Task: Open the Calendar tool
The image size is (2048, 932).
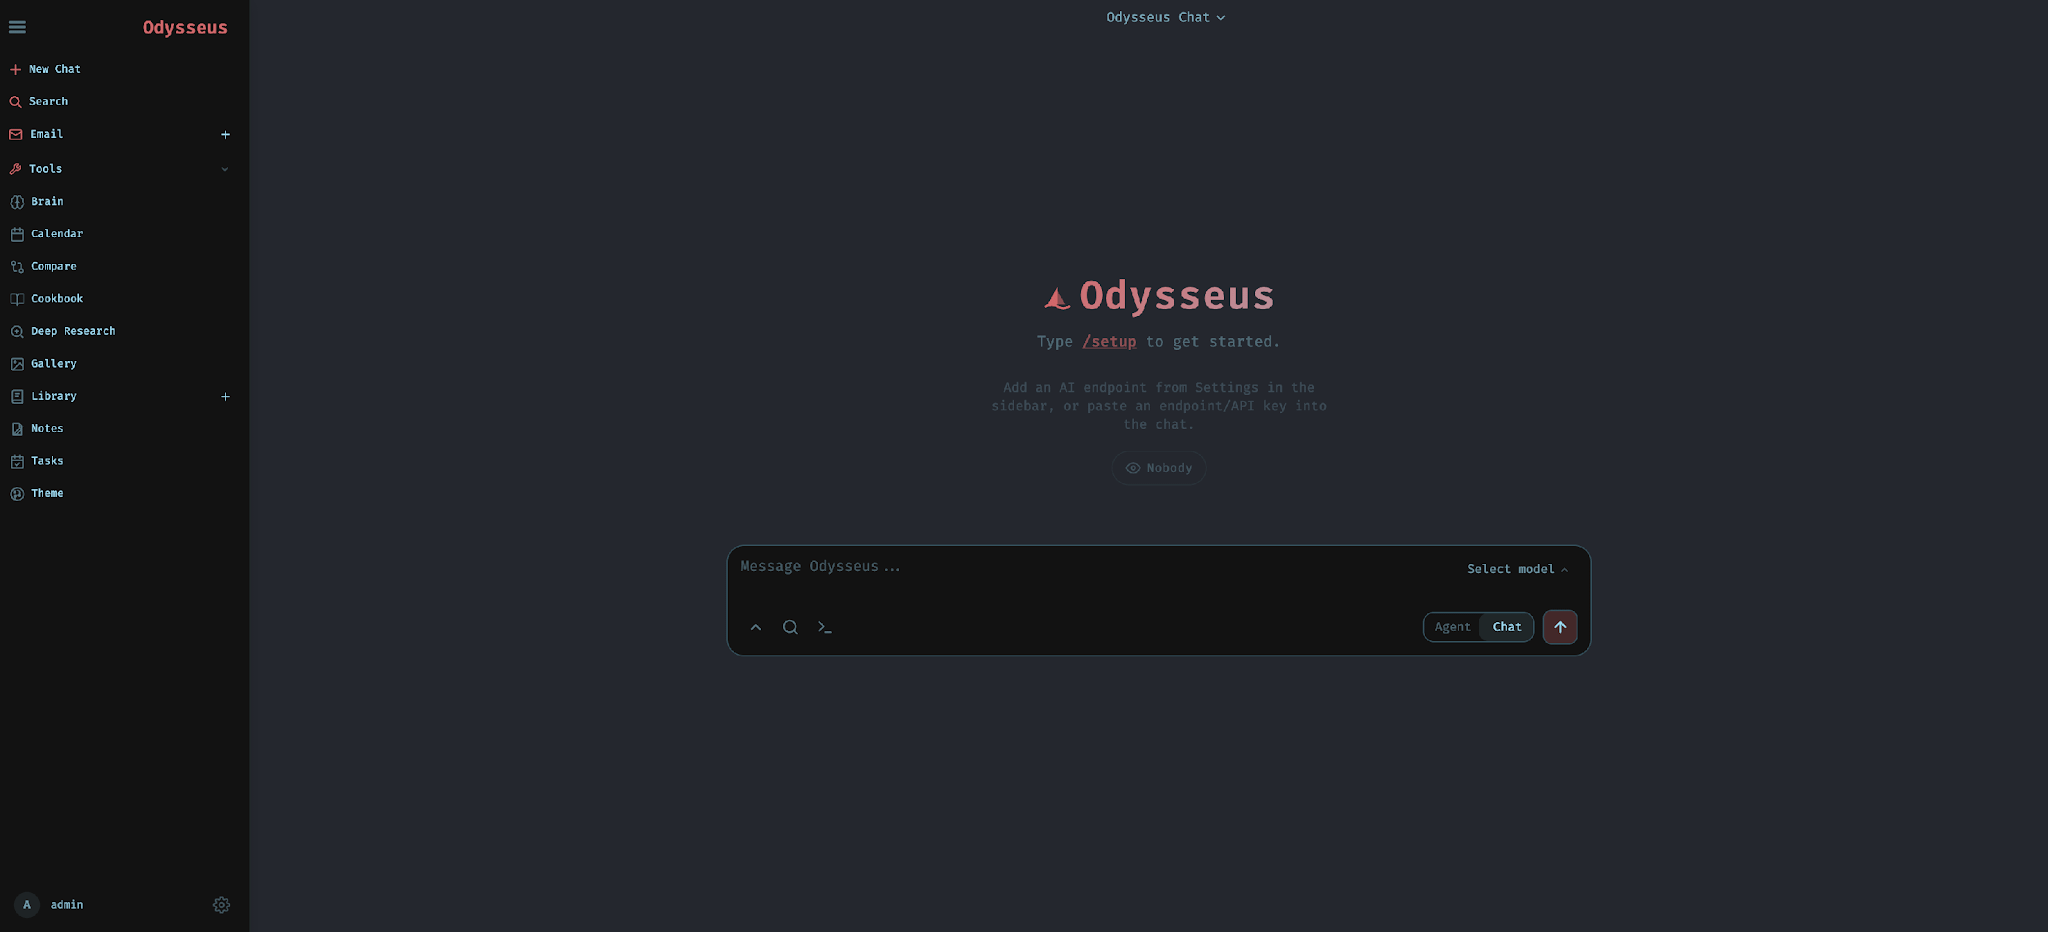Action: point(57,234)
